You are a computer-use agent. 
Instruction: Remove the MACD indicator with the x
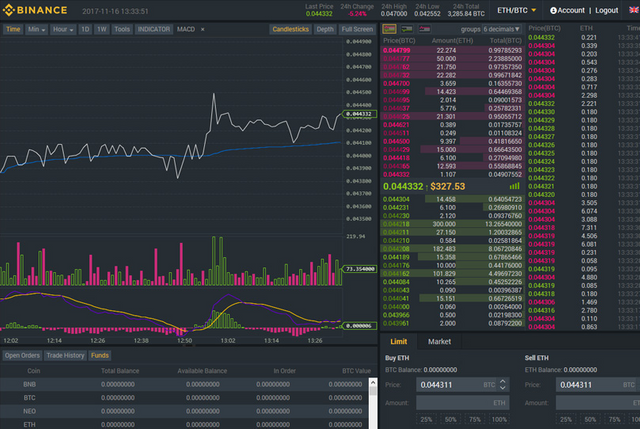(202, 29)
